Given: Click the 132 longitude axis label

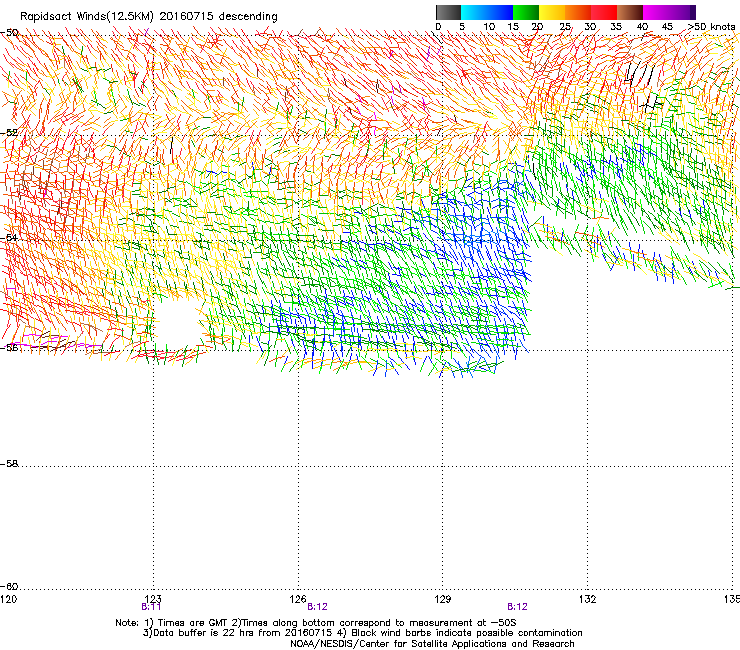Looking at the screenshot, I should tap(588, 599).
